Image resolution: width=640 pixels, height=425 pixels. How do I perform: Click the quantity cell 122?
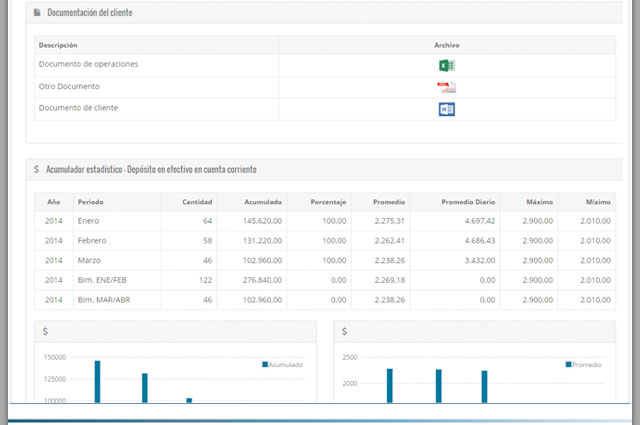(x=205, y=280)
